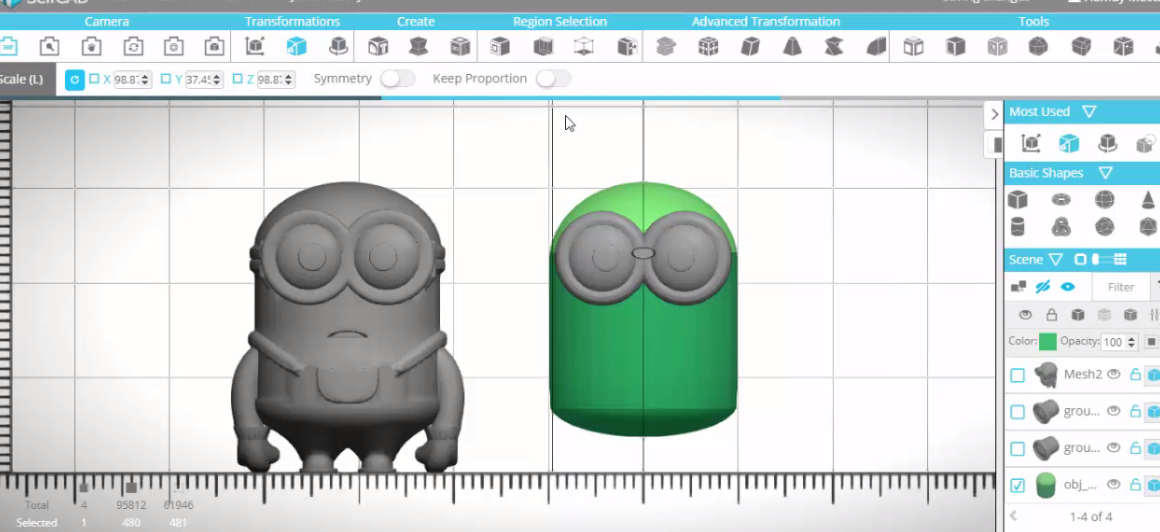Select the wireframe cube region selection icon
Screen dimensions: 1160x532
coord(584,47)
